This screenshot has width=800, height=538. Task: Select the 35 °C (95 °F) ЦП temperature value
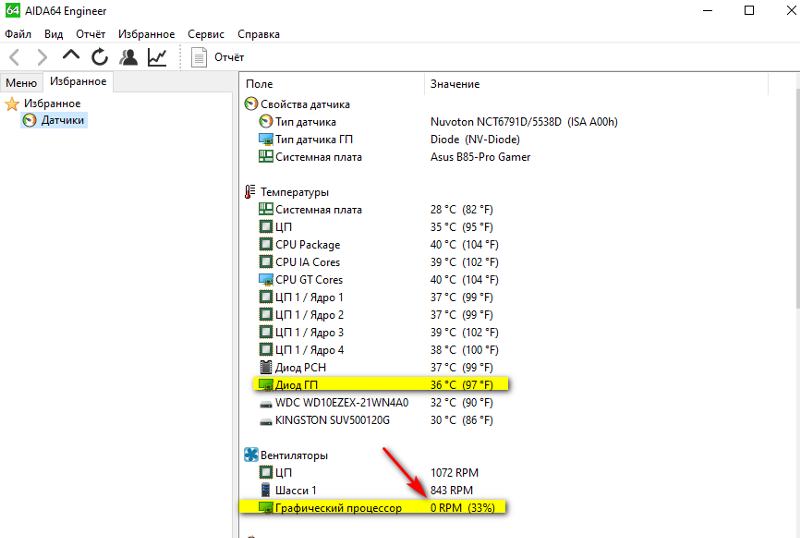pos(462,227)
